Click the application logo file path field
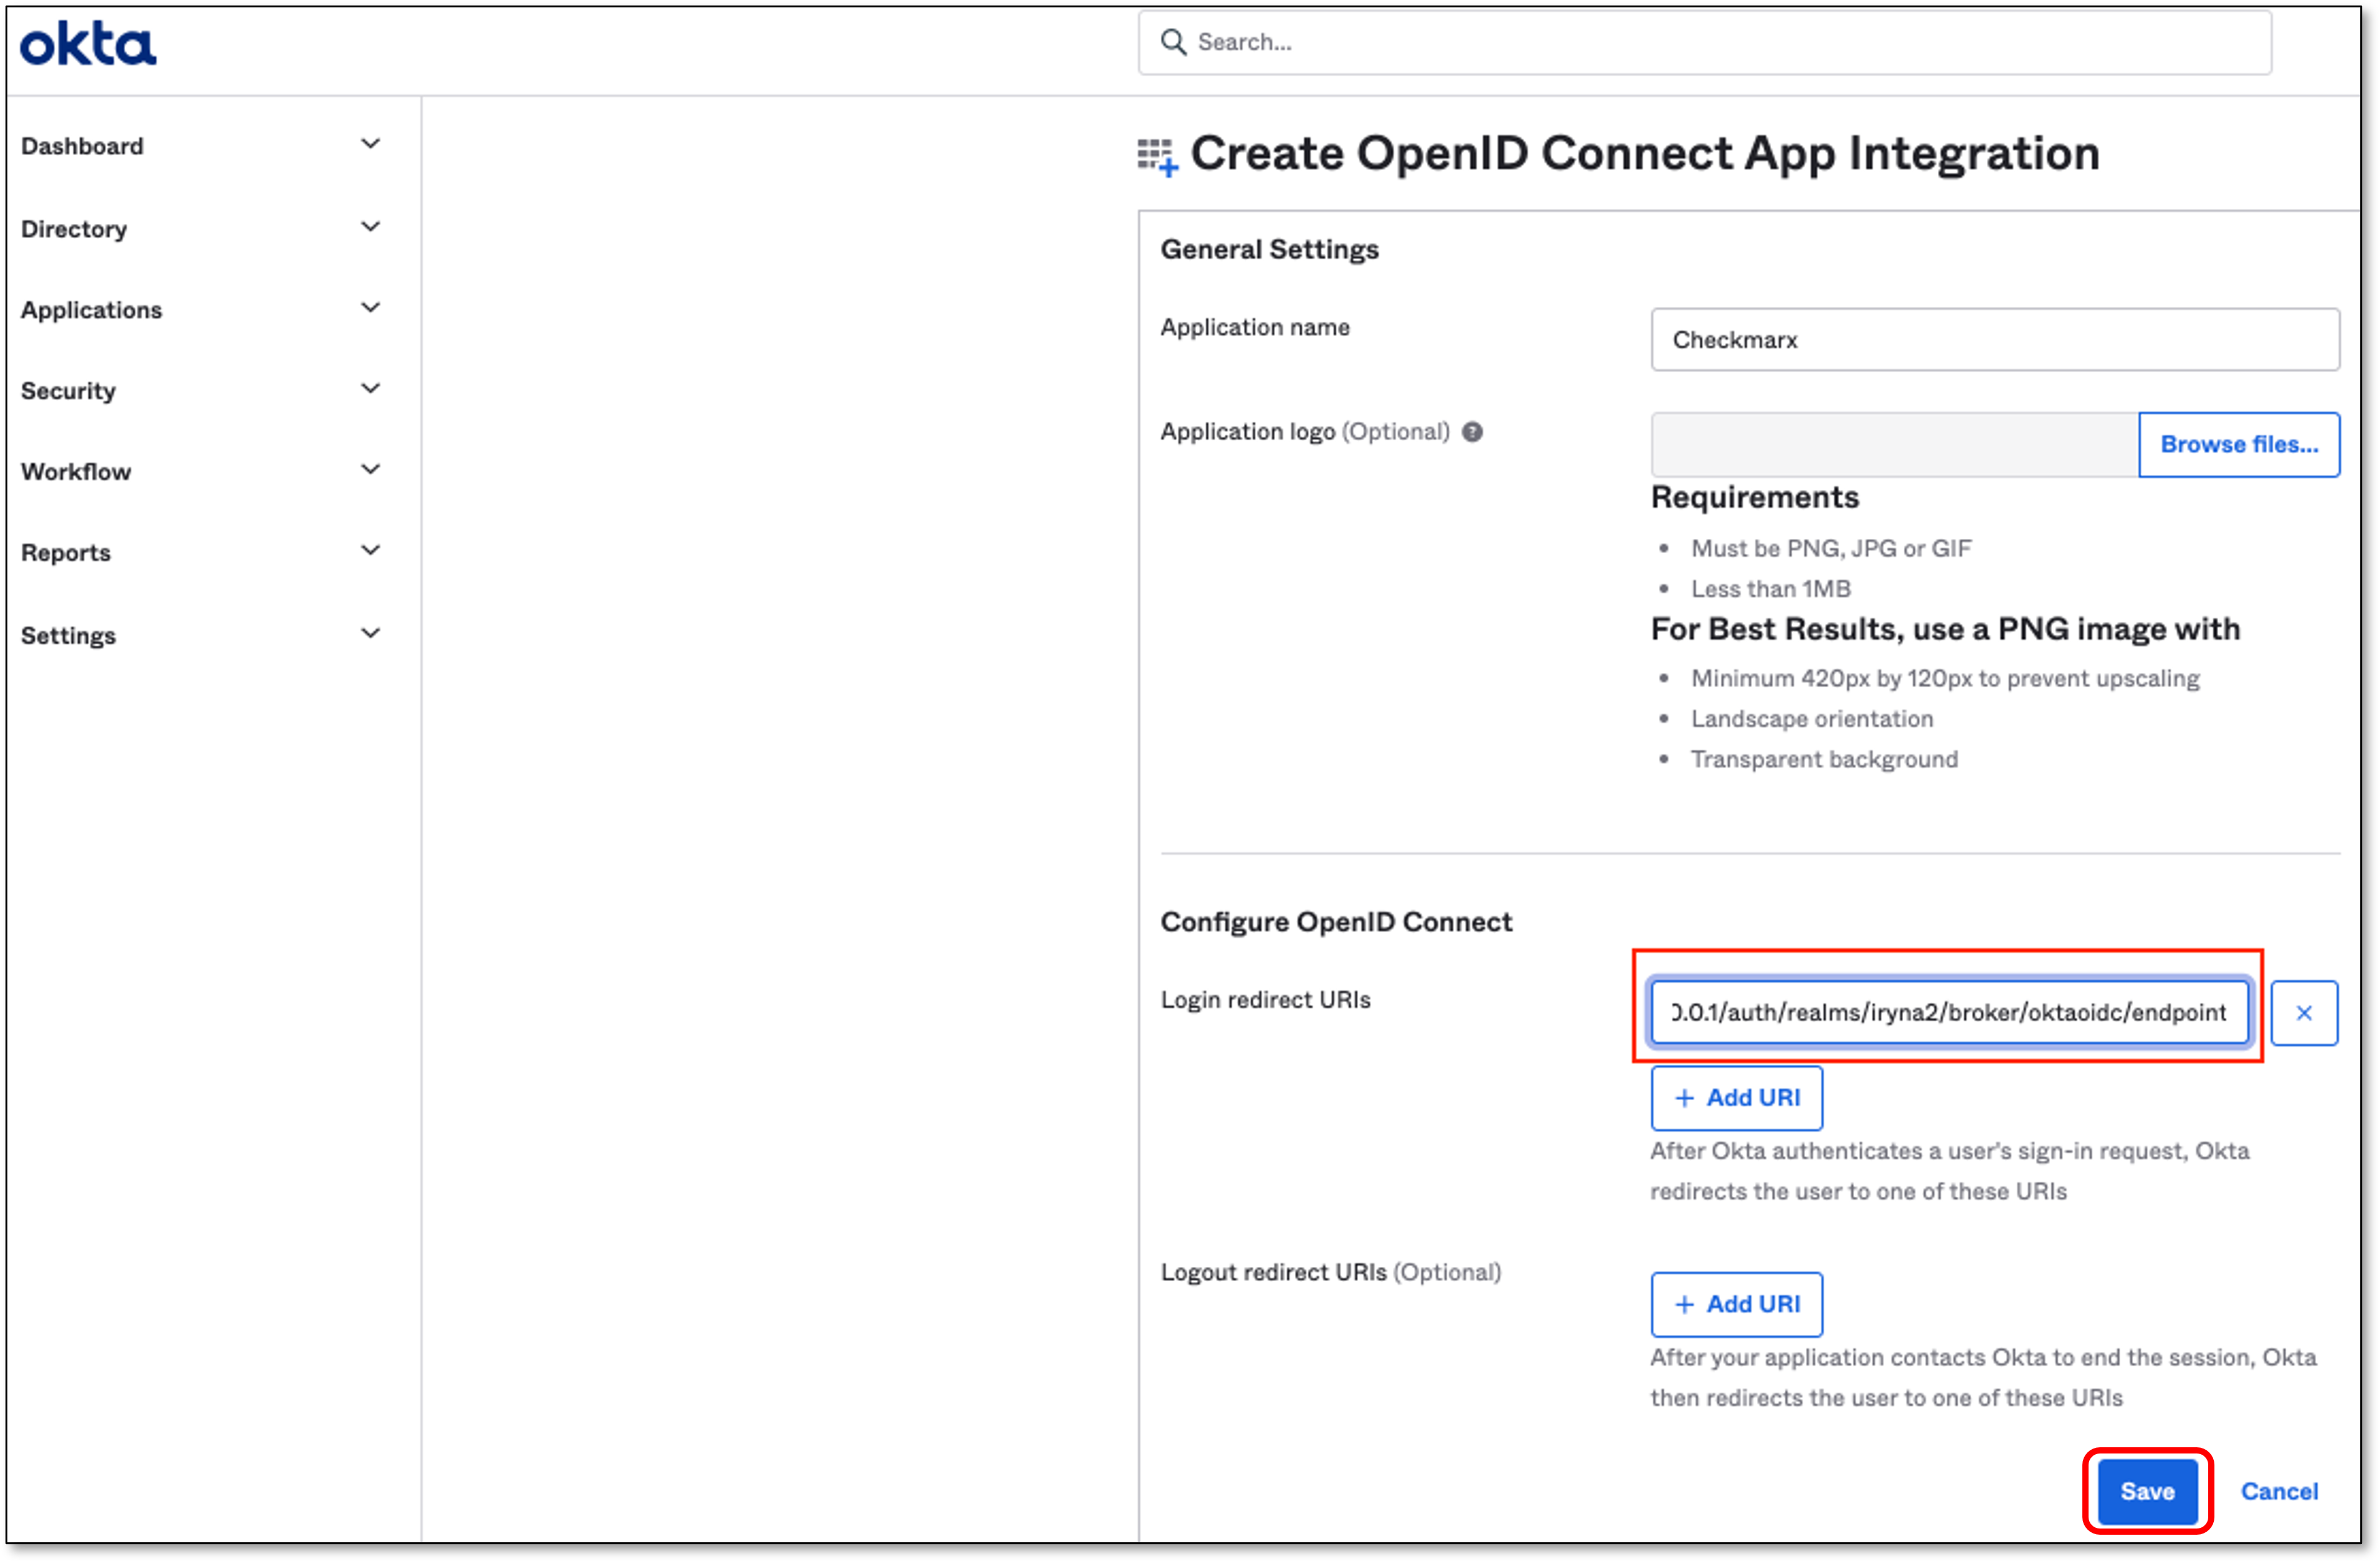This screenshot has width=2380, height=1562. [x=1895, y=445]
